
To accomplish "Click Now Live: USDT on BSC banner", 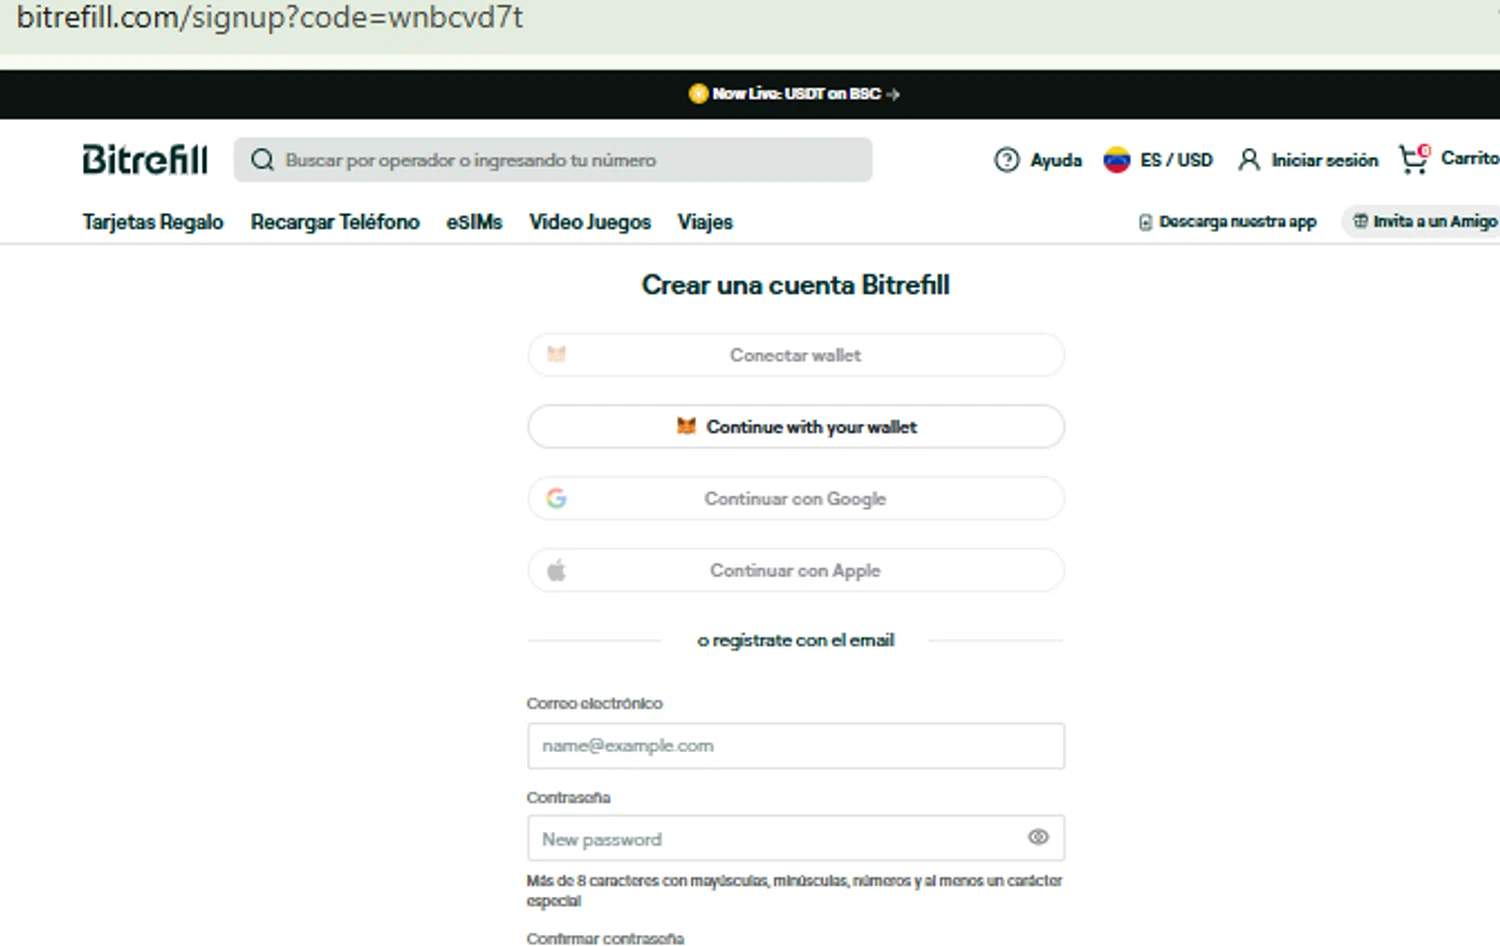I will [x=795, y=94].
